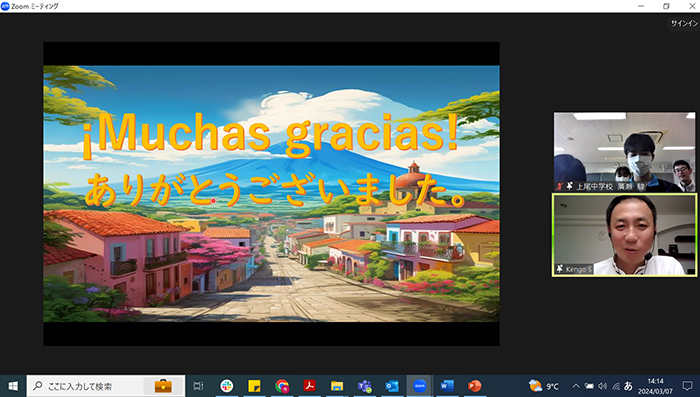Click the battery status tray icon

point(589,386)
